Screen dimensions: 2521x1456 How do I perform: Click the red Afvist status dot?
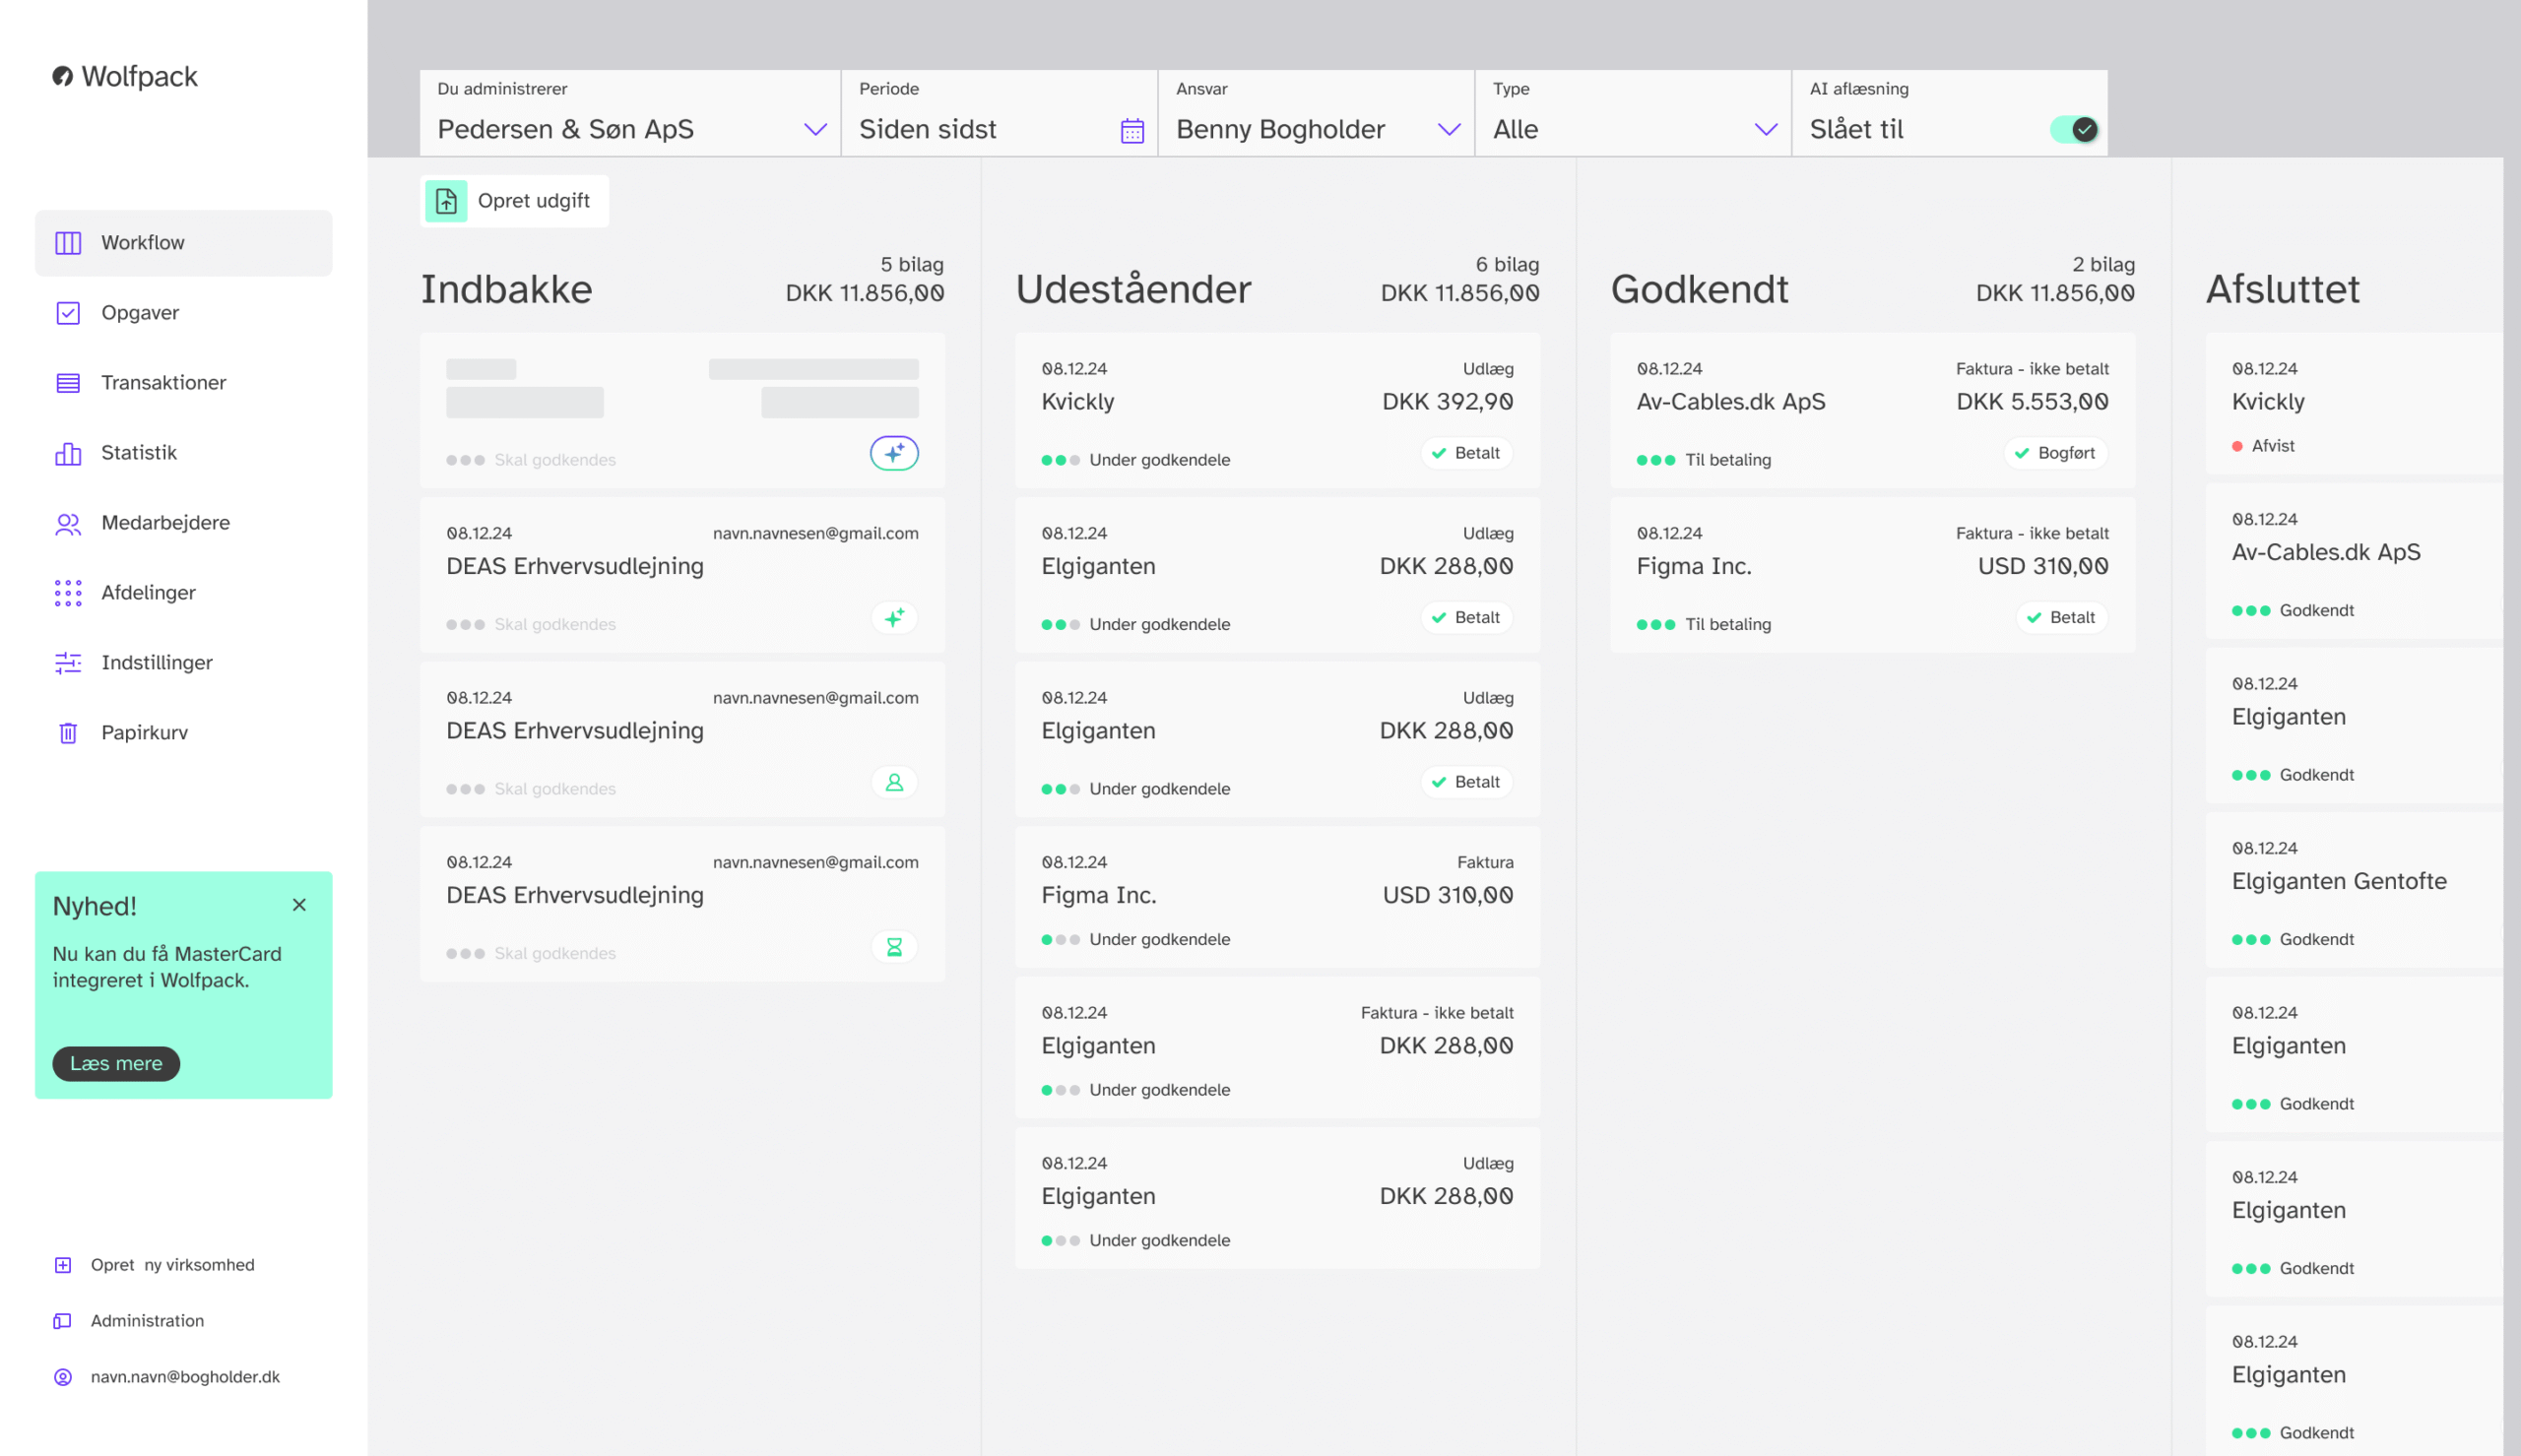click(x=2237, y=446)
